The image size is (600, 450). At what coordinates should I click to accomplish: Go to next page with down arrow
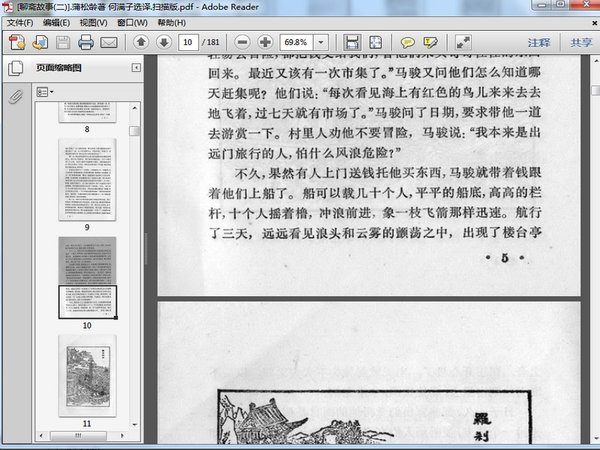[x=161, y=42]
